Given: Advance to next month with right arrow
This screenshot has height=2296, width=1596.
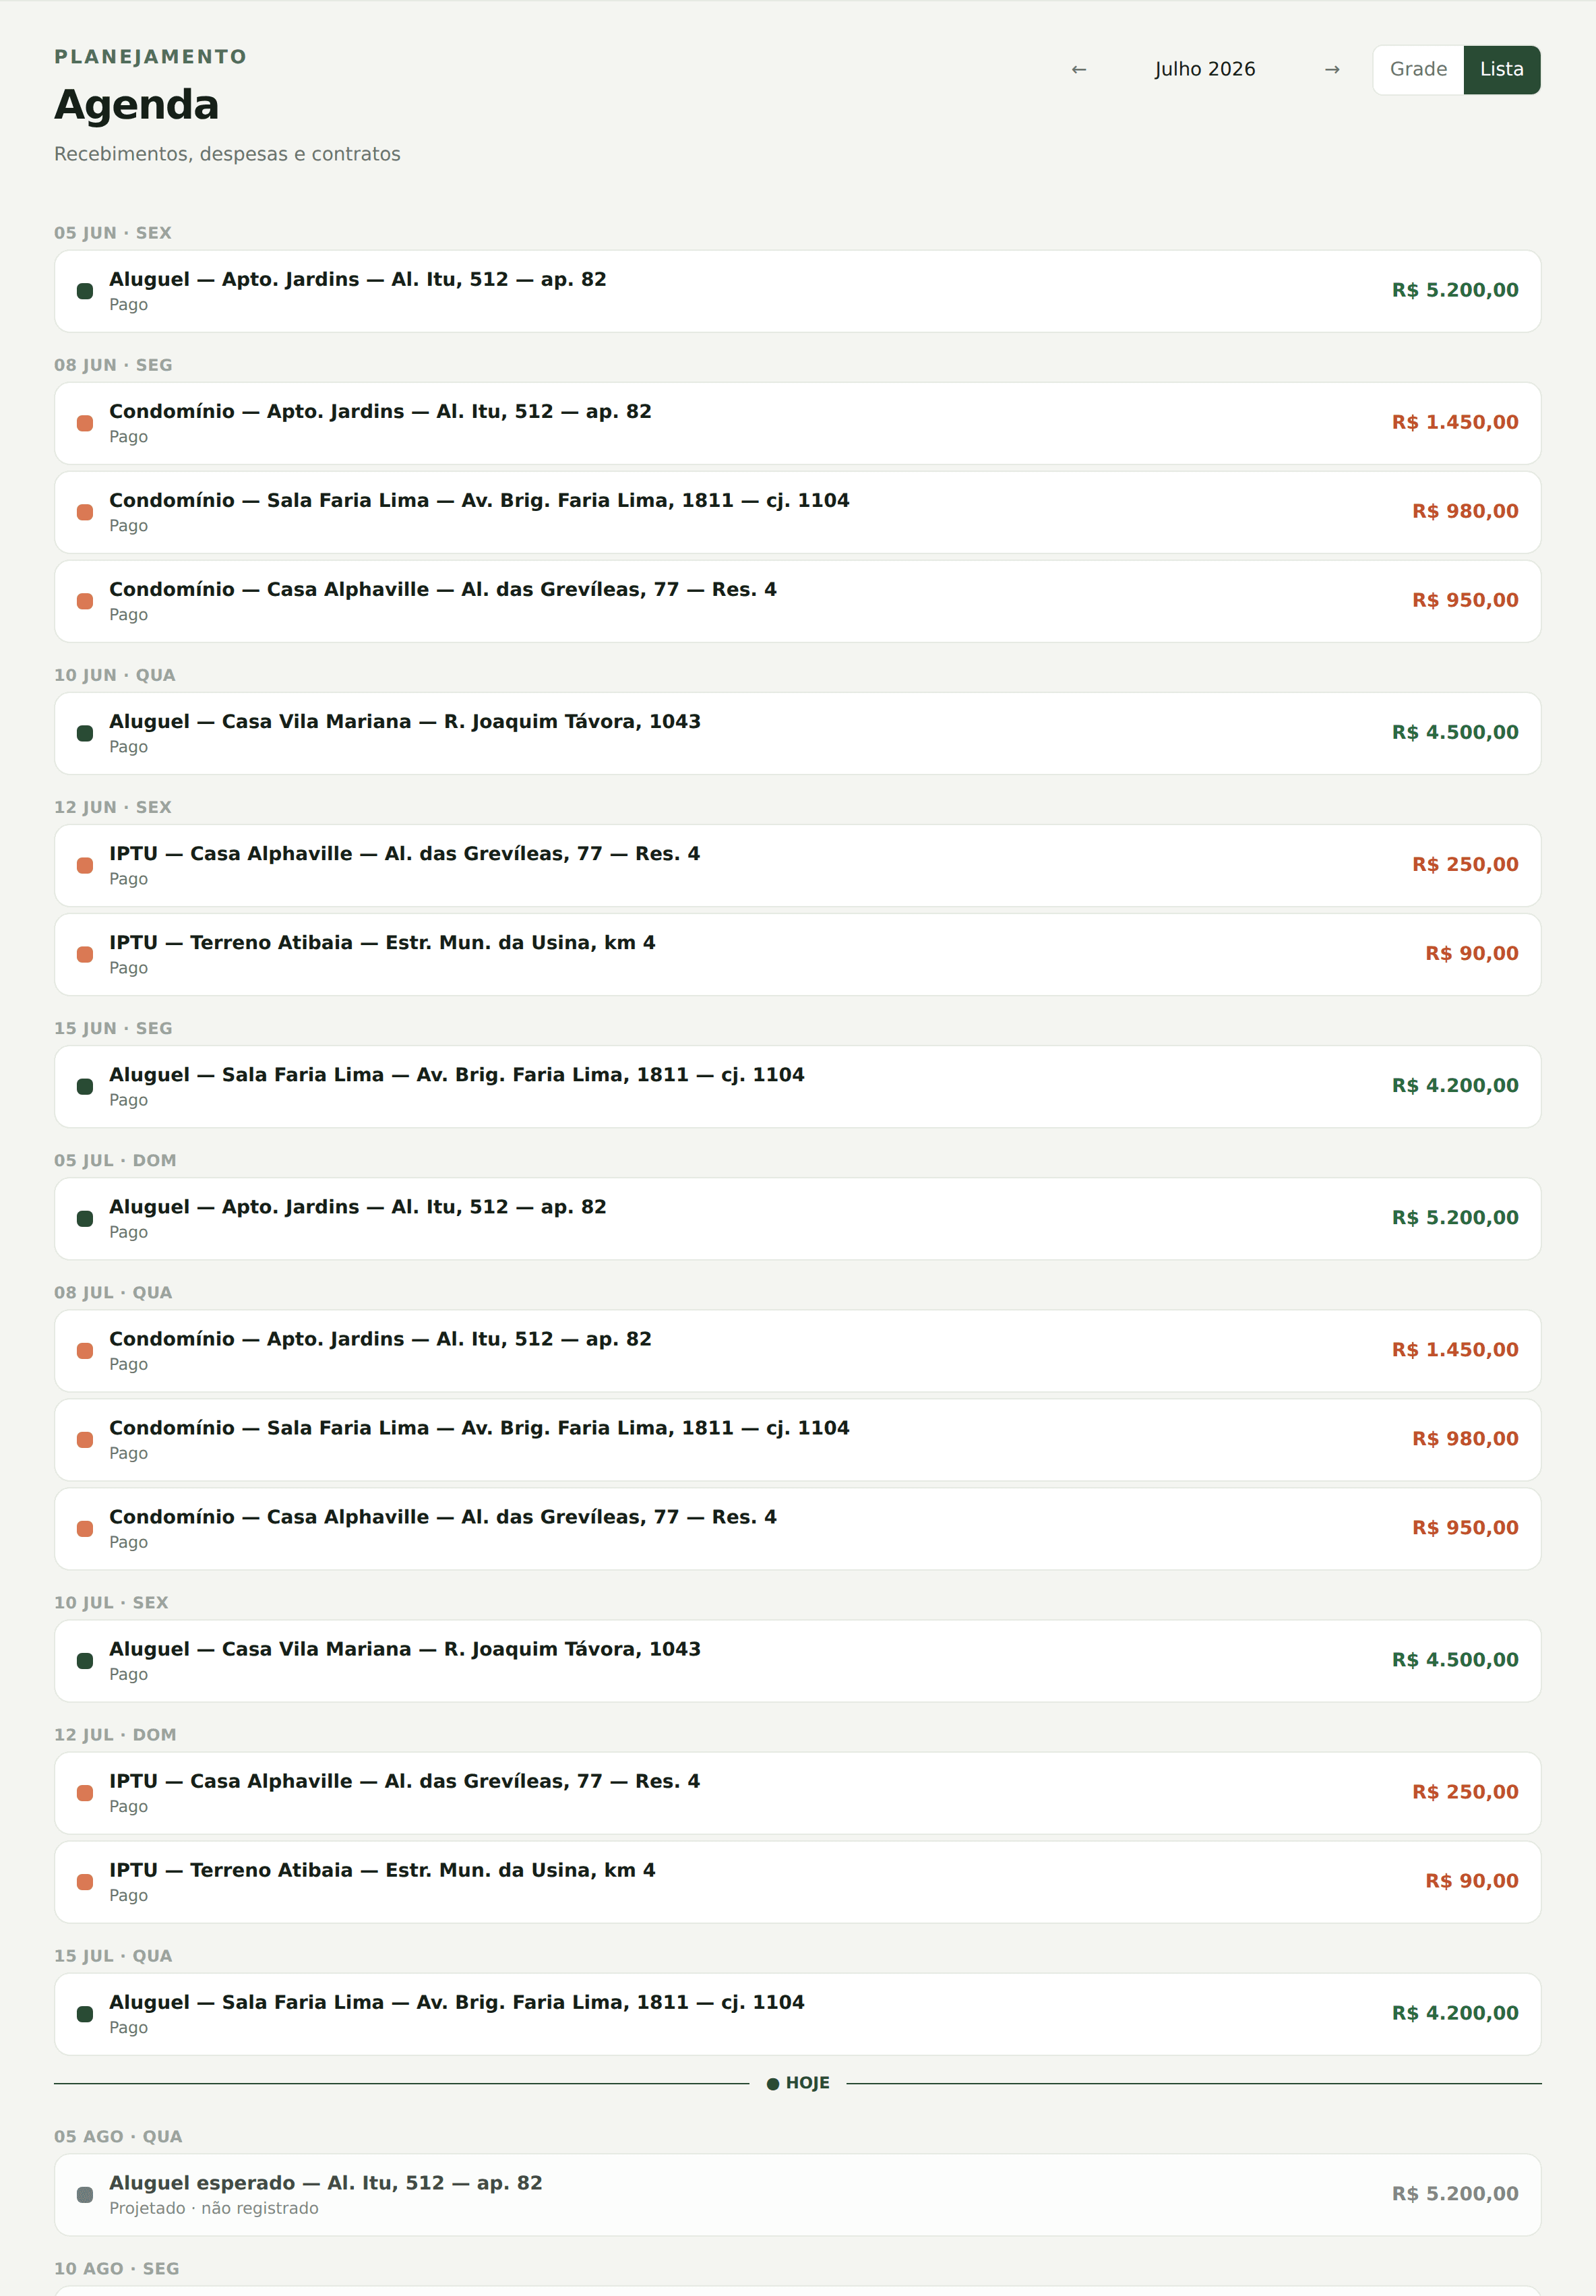Looking at the screenshot, I should tap(1331, 70).
